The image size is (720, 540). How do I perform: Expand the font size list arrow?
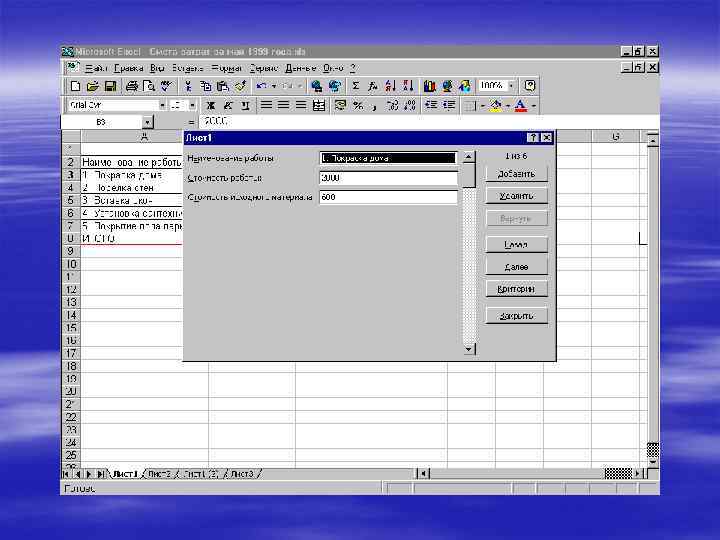(193, 106)
